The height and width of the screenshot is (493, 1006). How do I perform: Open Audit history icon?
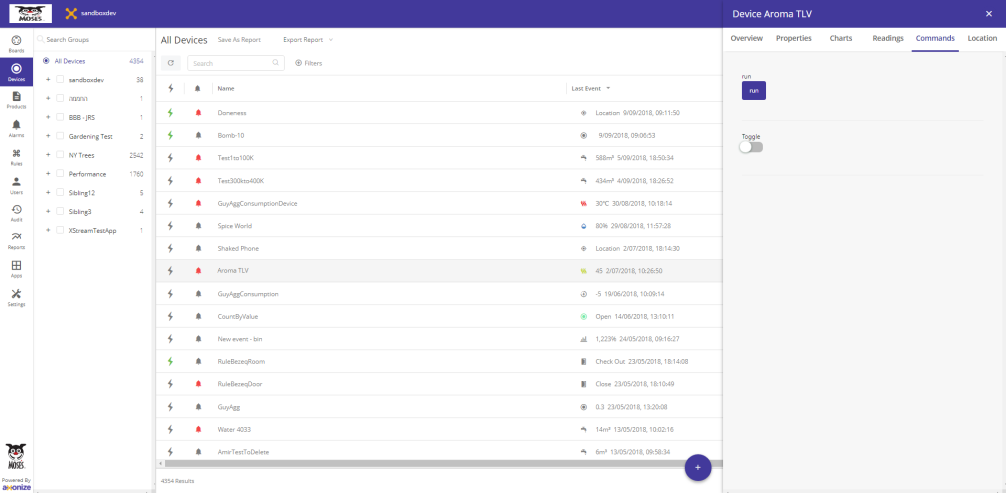point(16,212)
